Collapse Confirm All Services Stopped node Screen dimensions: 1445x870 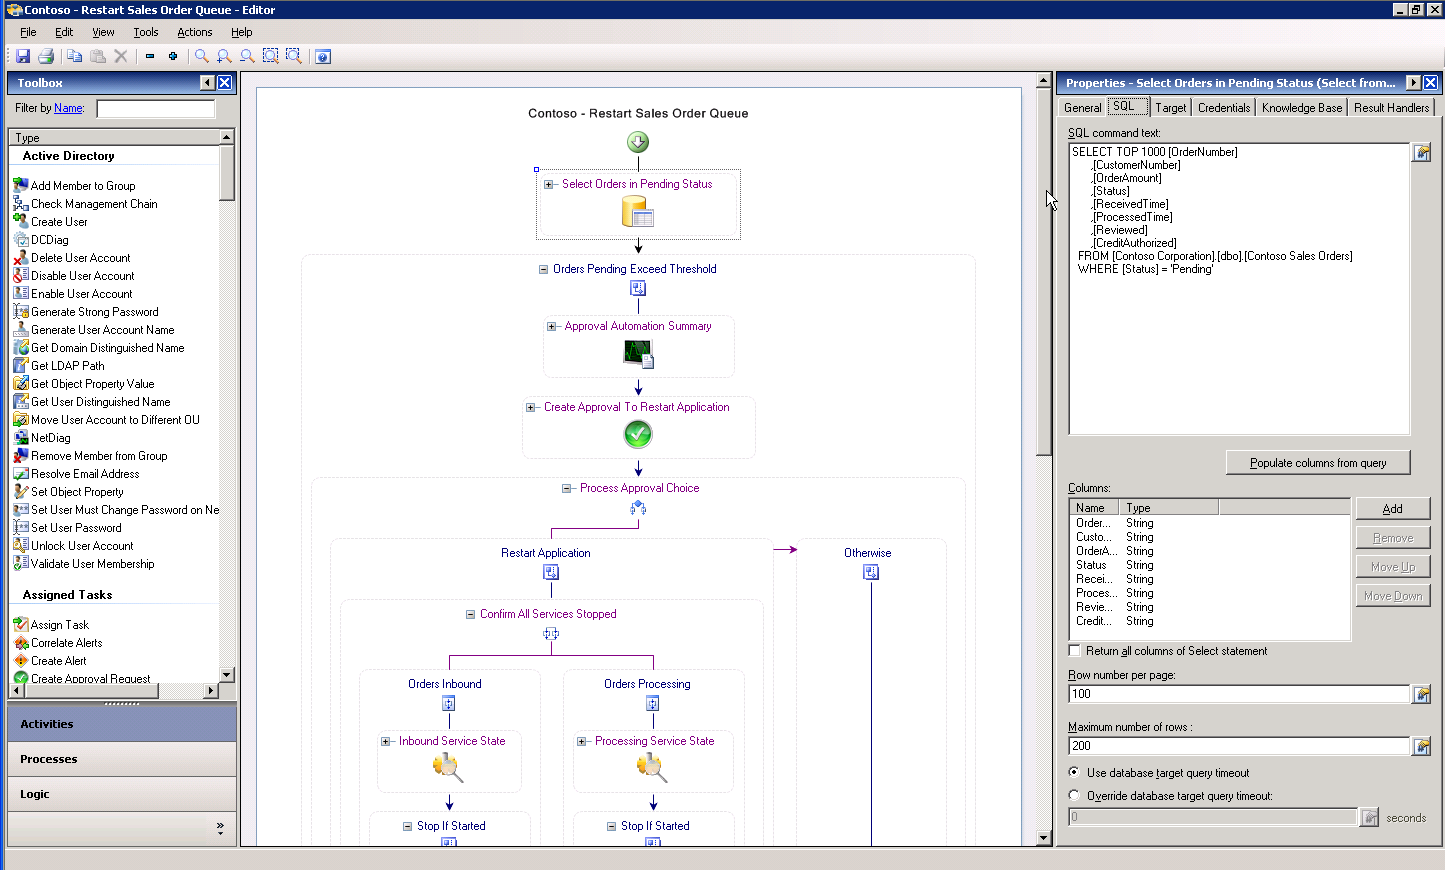(x=470, y=614)
